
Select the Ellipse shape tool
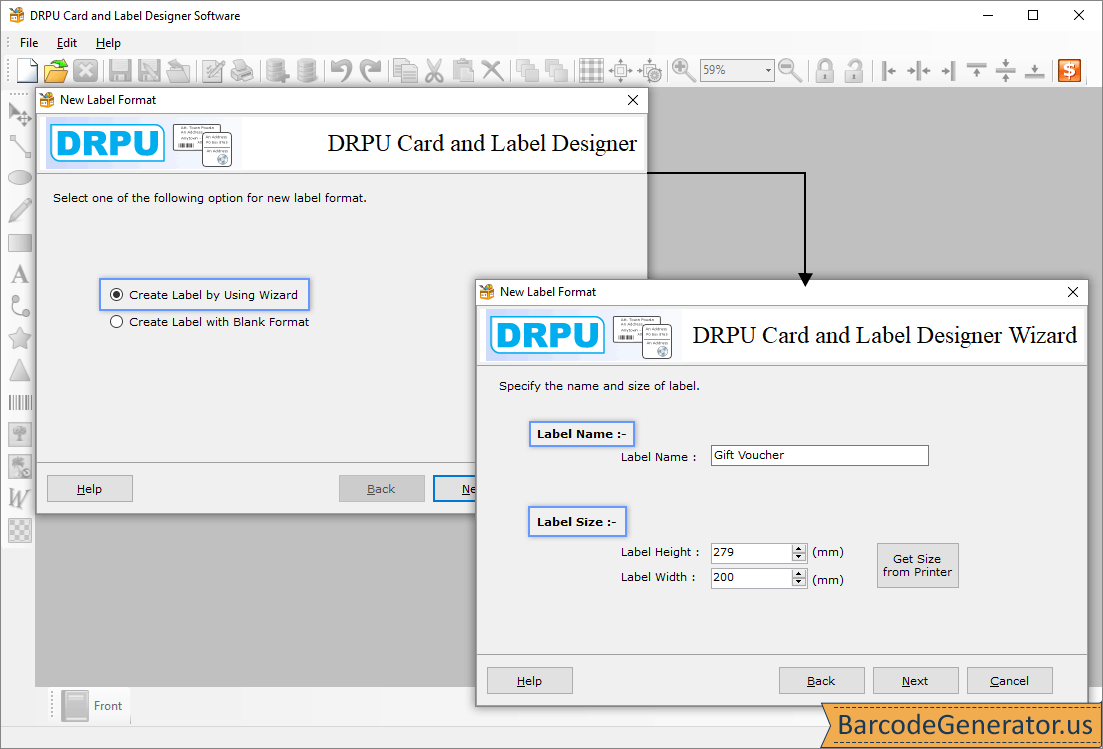(x=20, y=177)
